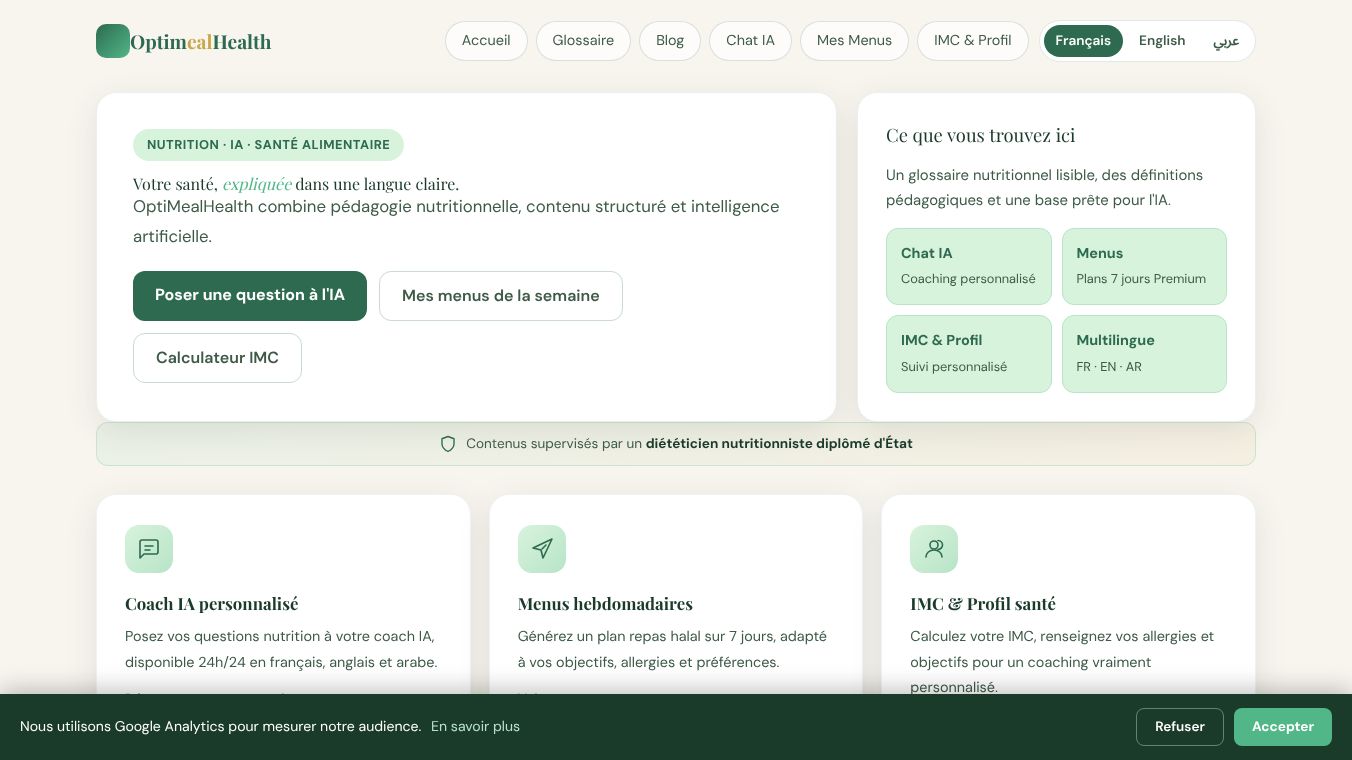Open the Calculateur IMC button

pos(217,358)
